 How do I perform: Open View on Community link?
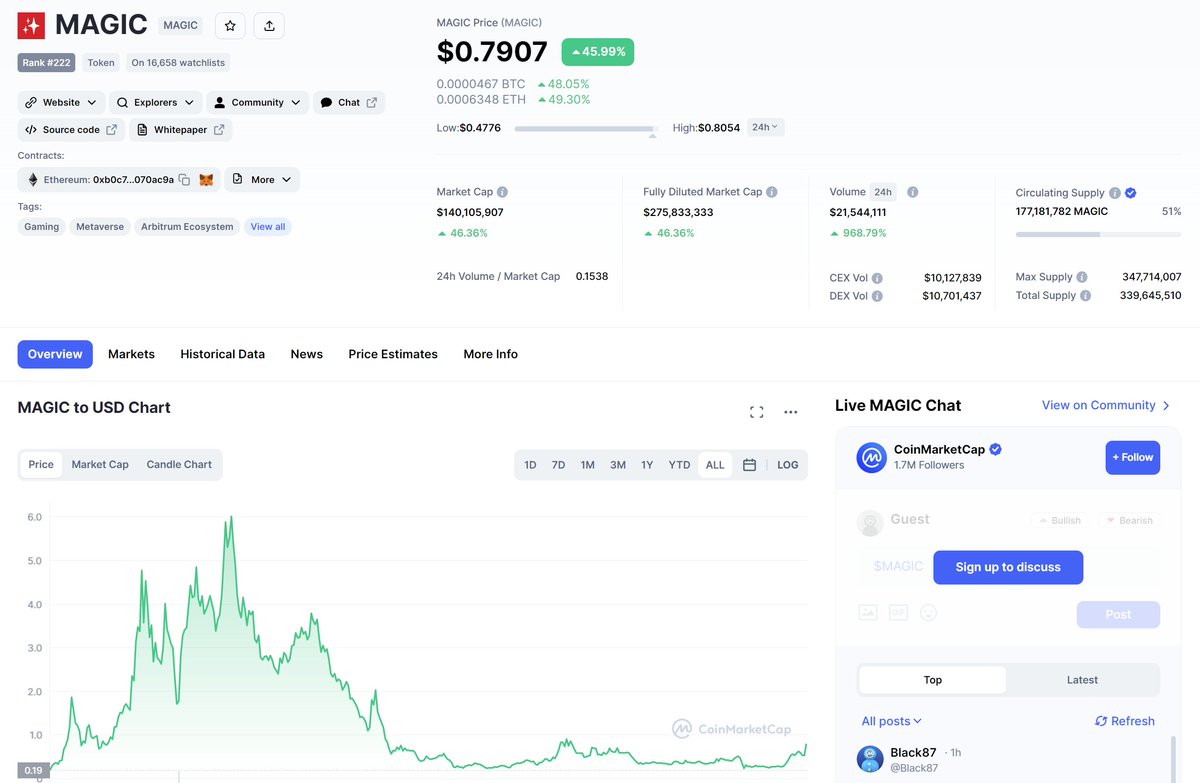[x=1106, y=405]
